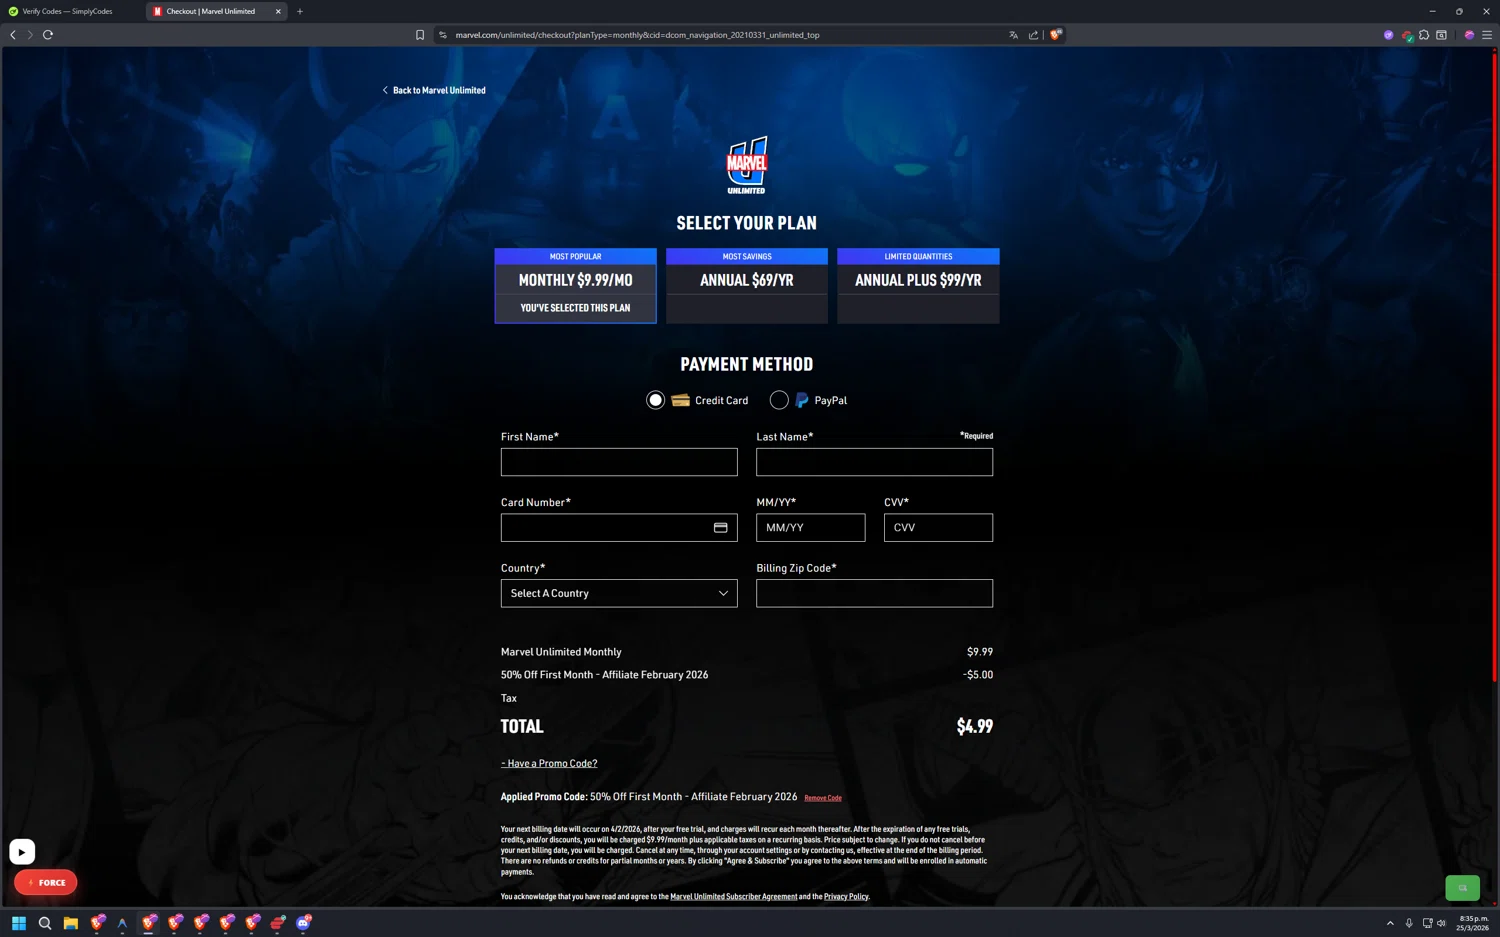Image resolution: width=1500 pixels, height=937 pixels.
Task: Open the purple extension icon in toolbar
Action: click(x=1388, y=35)
